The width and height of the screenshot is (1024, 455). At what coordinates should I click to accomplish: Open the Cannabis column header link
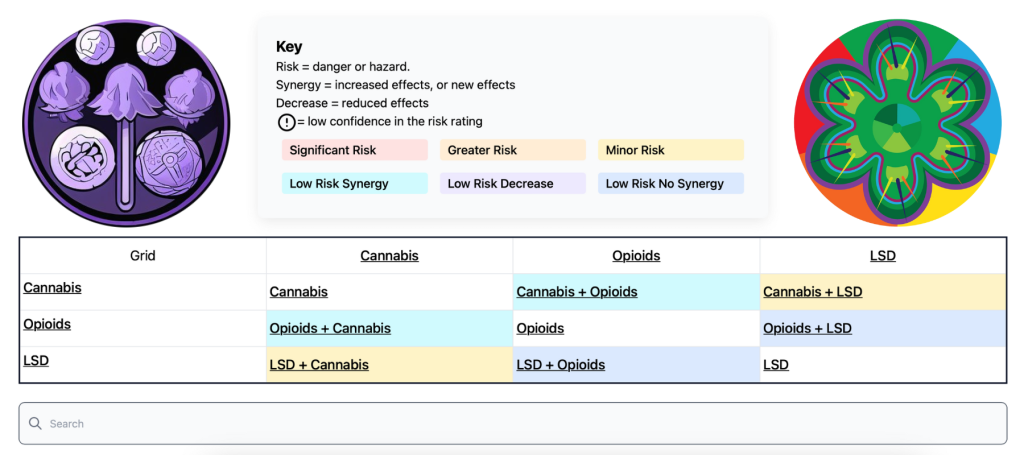(x=389, y=256)
